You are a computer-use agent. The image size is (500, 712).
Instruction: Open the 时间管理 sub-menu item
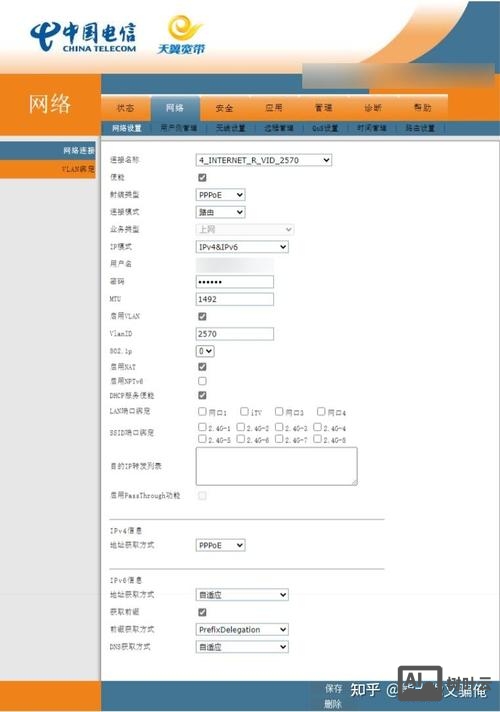tap(371, 128)
